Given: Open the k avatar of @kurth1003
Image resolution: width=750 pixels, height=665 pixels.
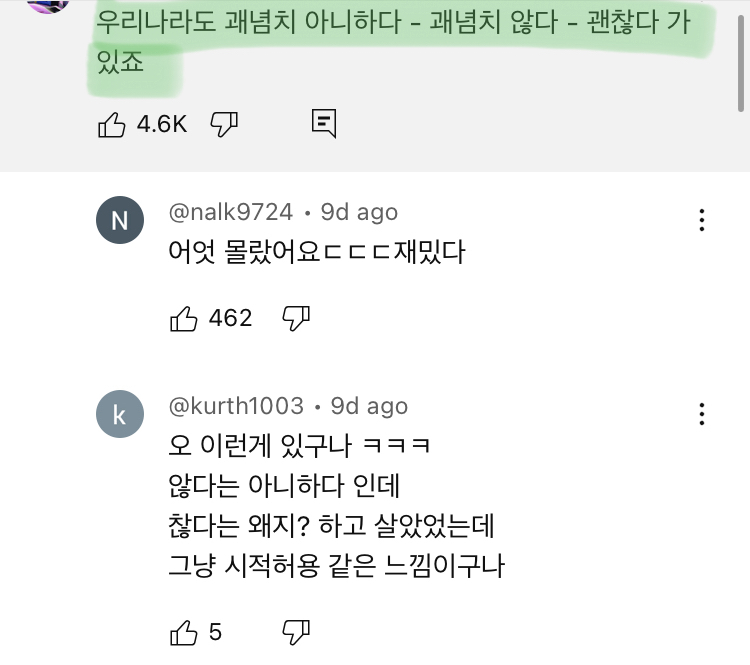Looking at the screenshot, I should pos(119,415).
